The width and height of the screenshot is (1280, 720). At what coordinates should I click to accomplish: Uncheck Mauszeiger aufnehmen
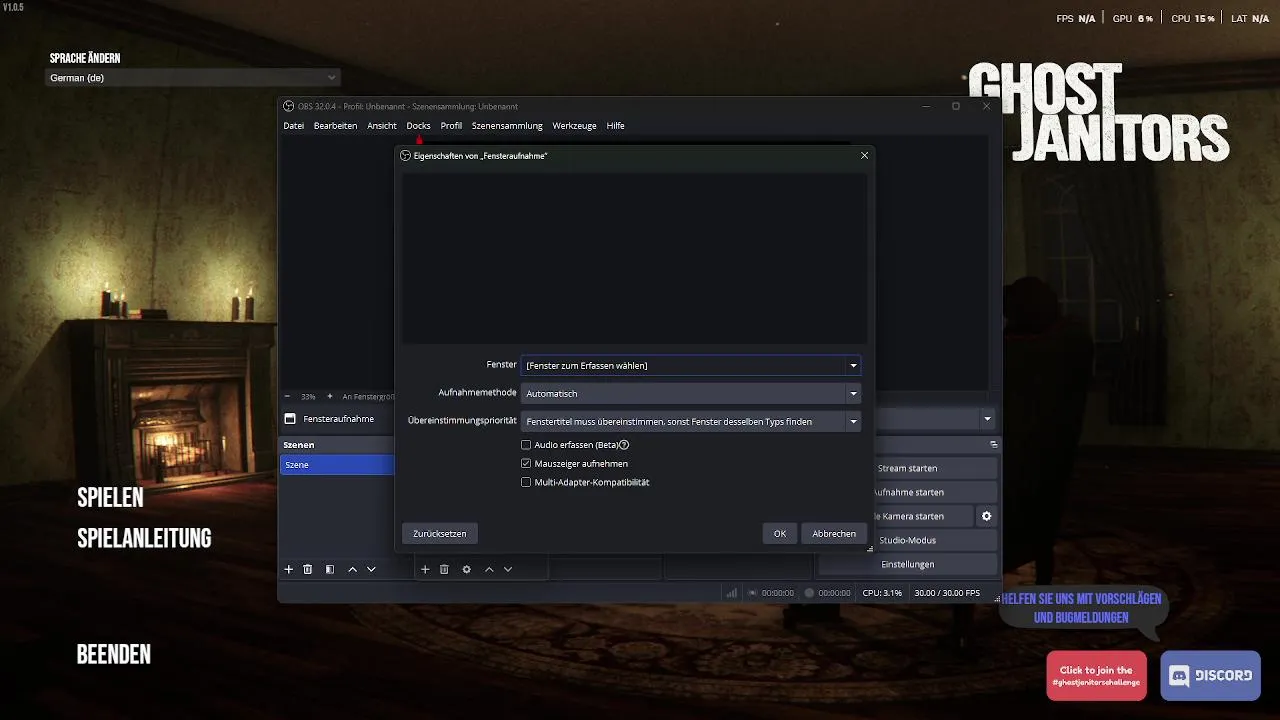(x=526, y=464)
